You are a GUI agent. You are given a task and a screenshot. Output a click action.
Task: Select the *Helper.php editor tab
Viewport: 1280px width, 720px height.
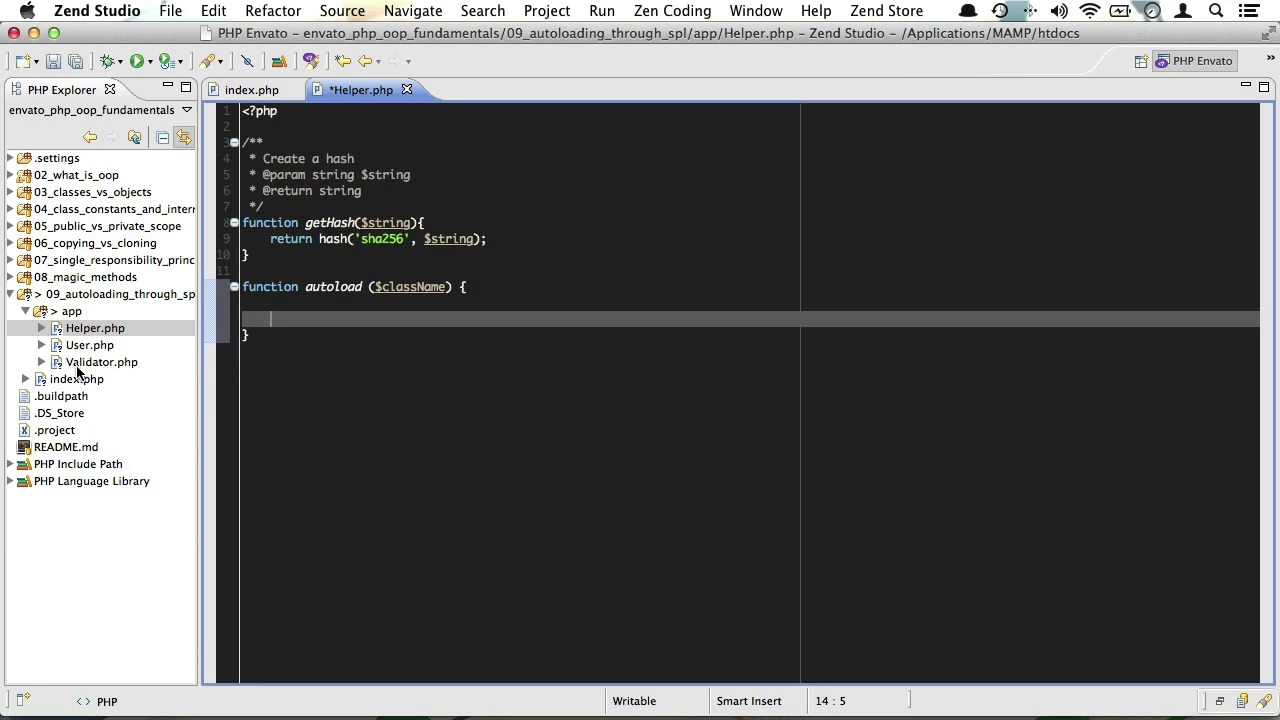coord(360,90)
